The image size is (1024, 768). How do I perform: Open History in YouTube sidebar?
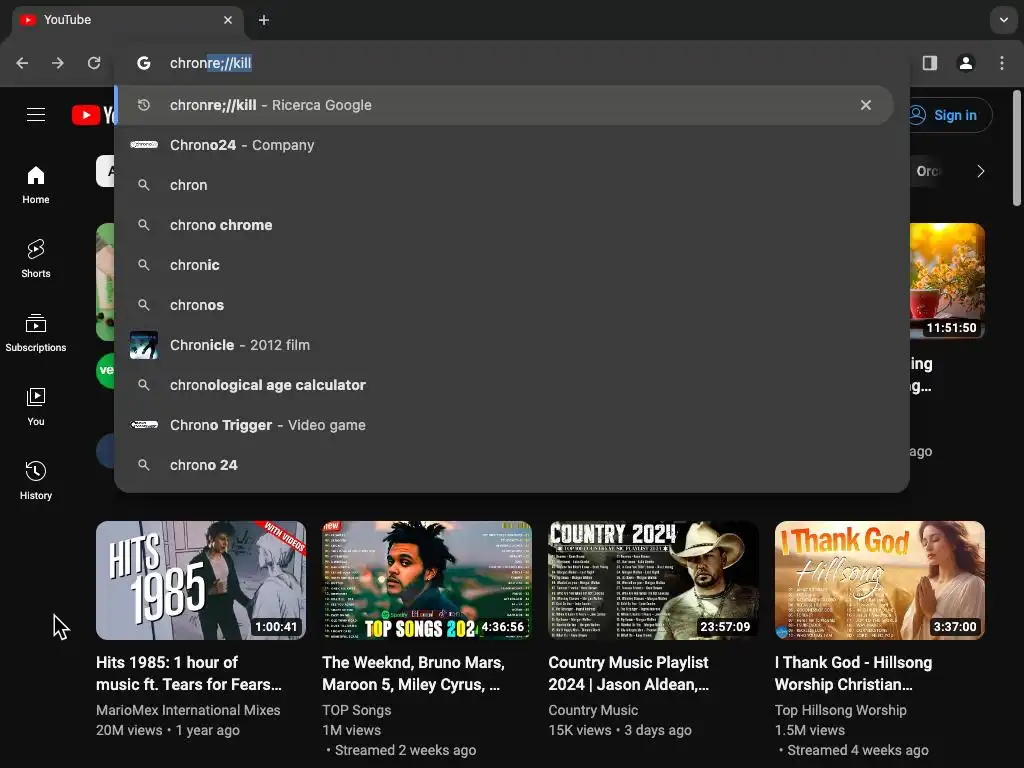[x=36, y=481]
